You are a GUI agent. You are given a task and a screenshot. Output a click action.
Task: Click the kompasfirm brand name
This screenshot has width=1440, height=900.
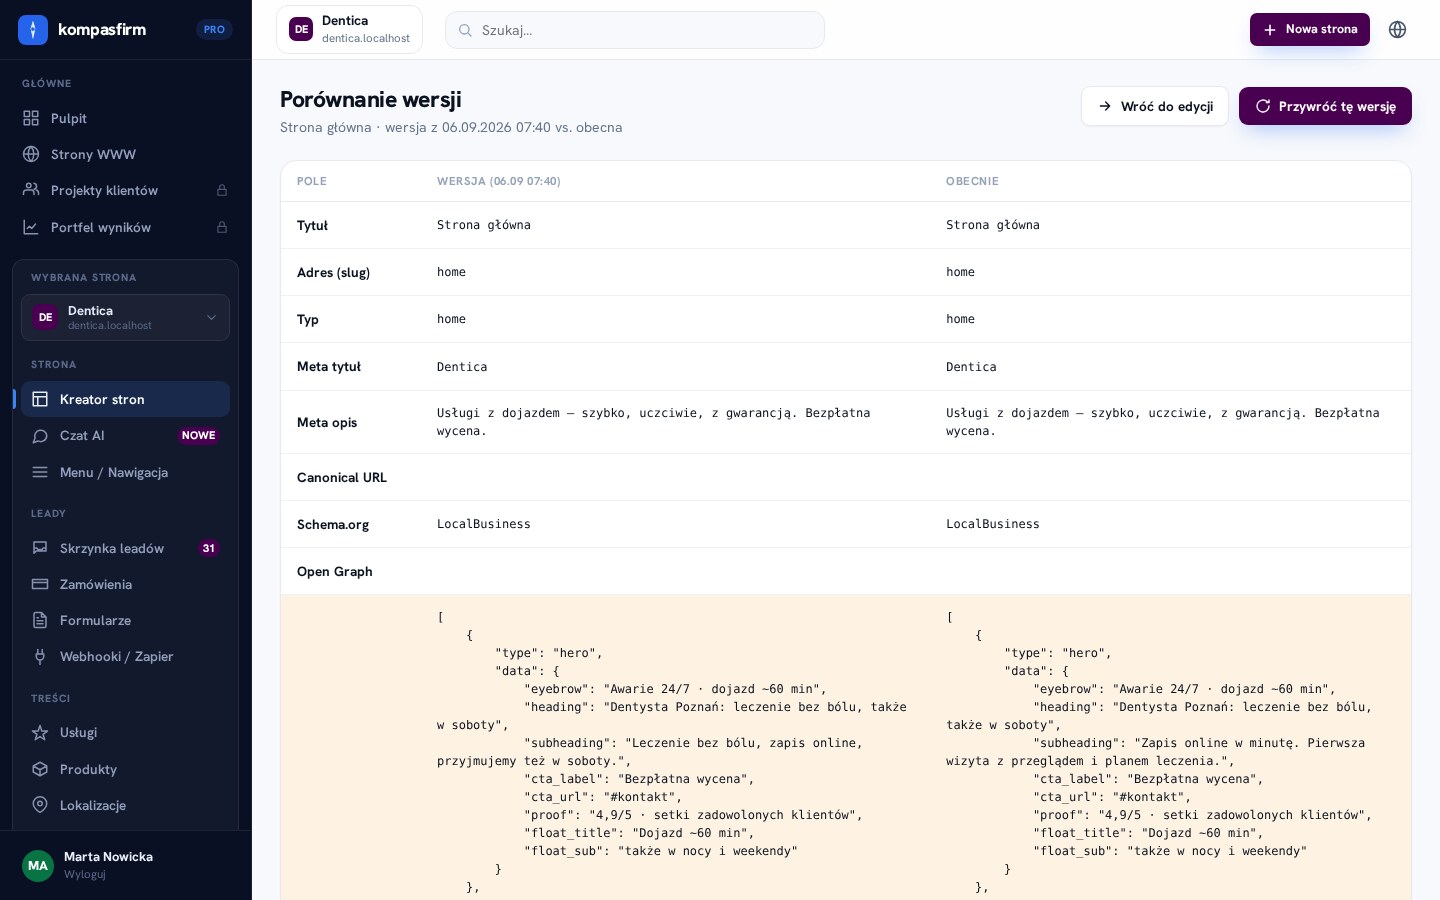pos(102,30)
